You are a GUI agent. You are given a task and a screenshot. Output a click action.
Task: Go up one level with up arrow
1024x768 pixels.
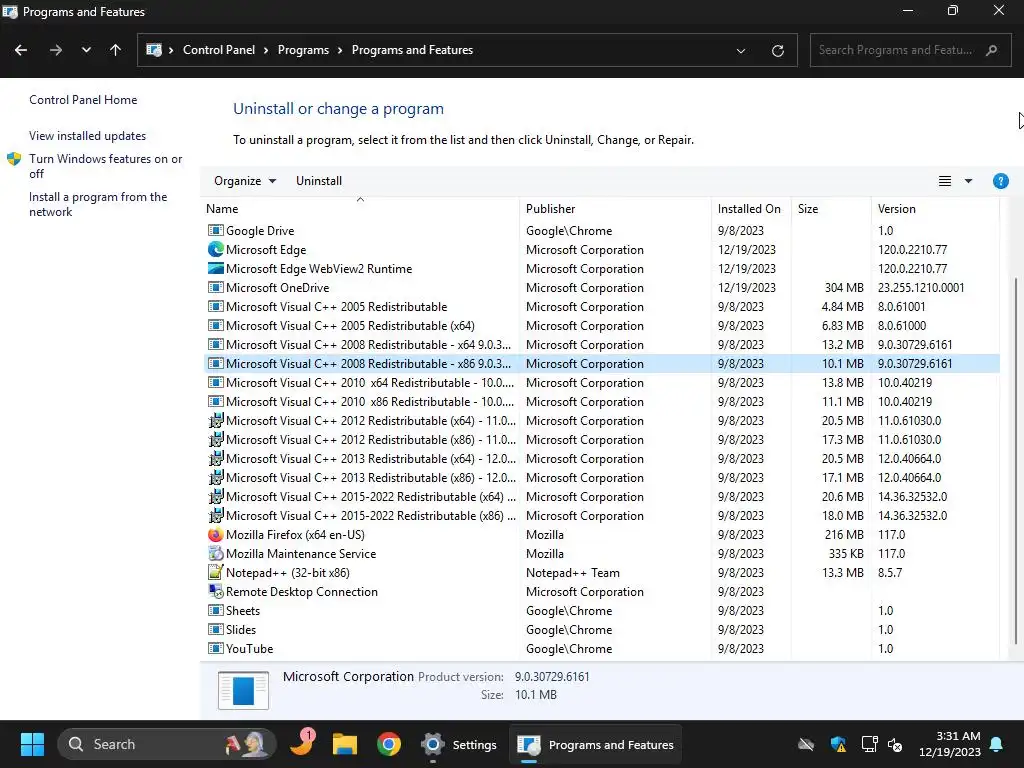click(x=116, y=50)
